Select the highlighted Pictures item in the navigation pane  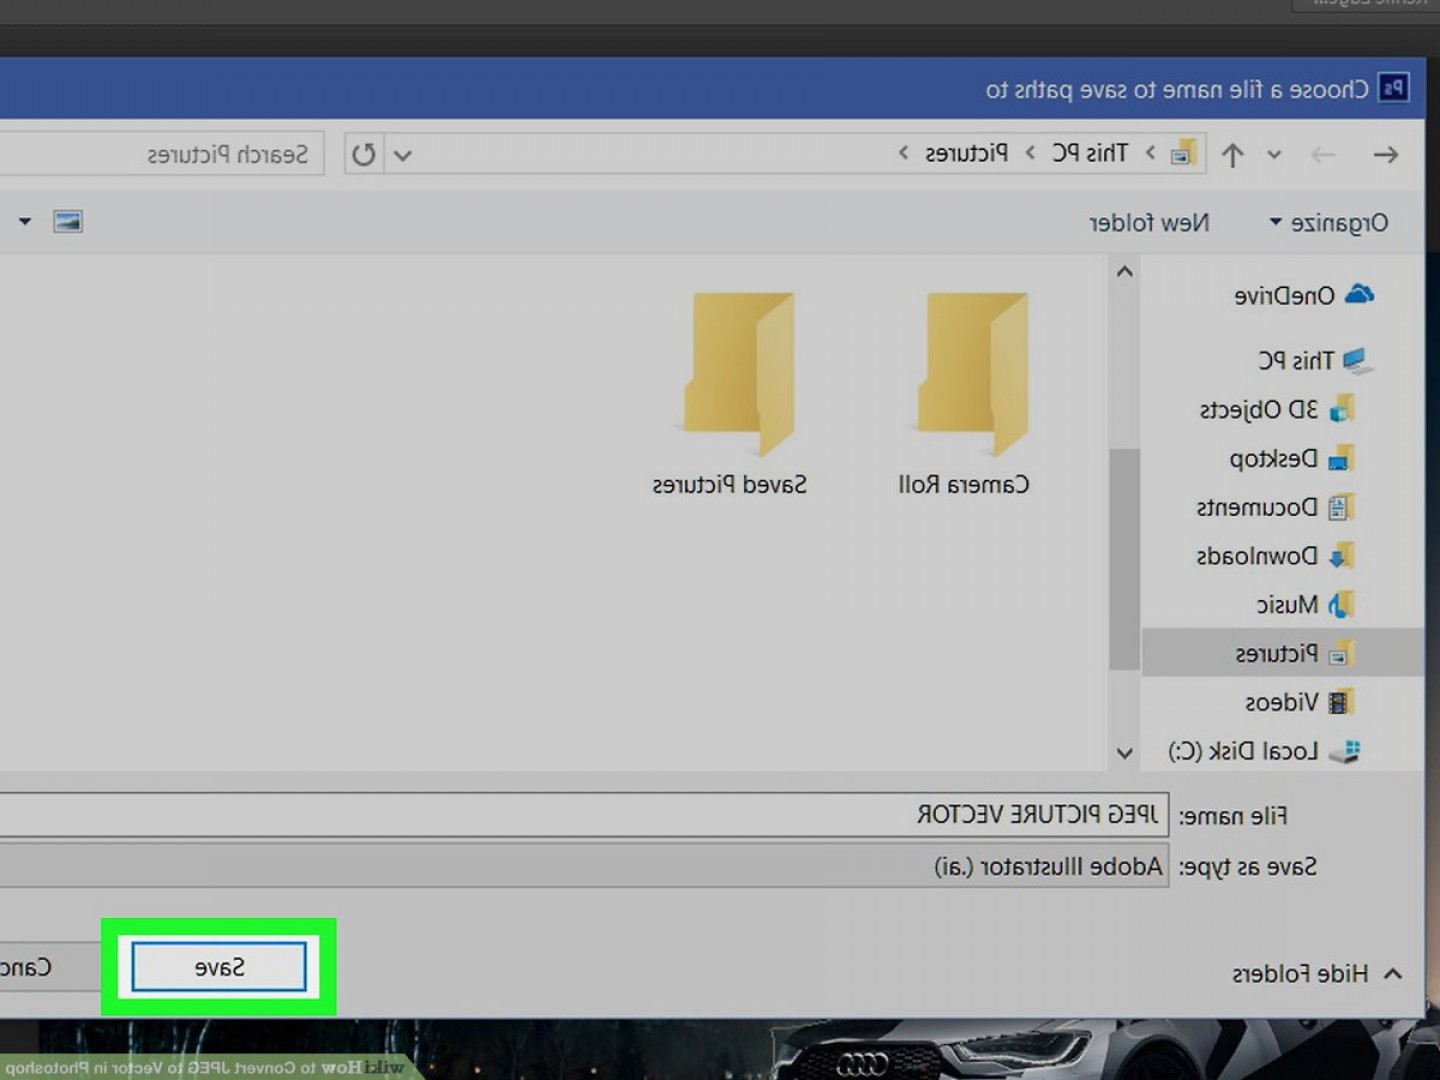click(1283, 653)
